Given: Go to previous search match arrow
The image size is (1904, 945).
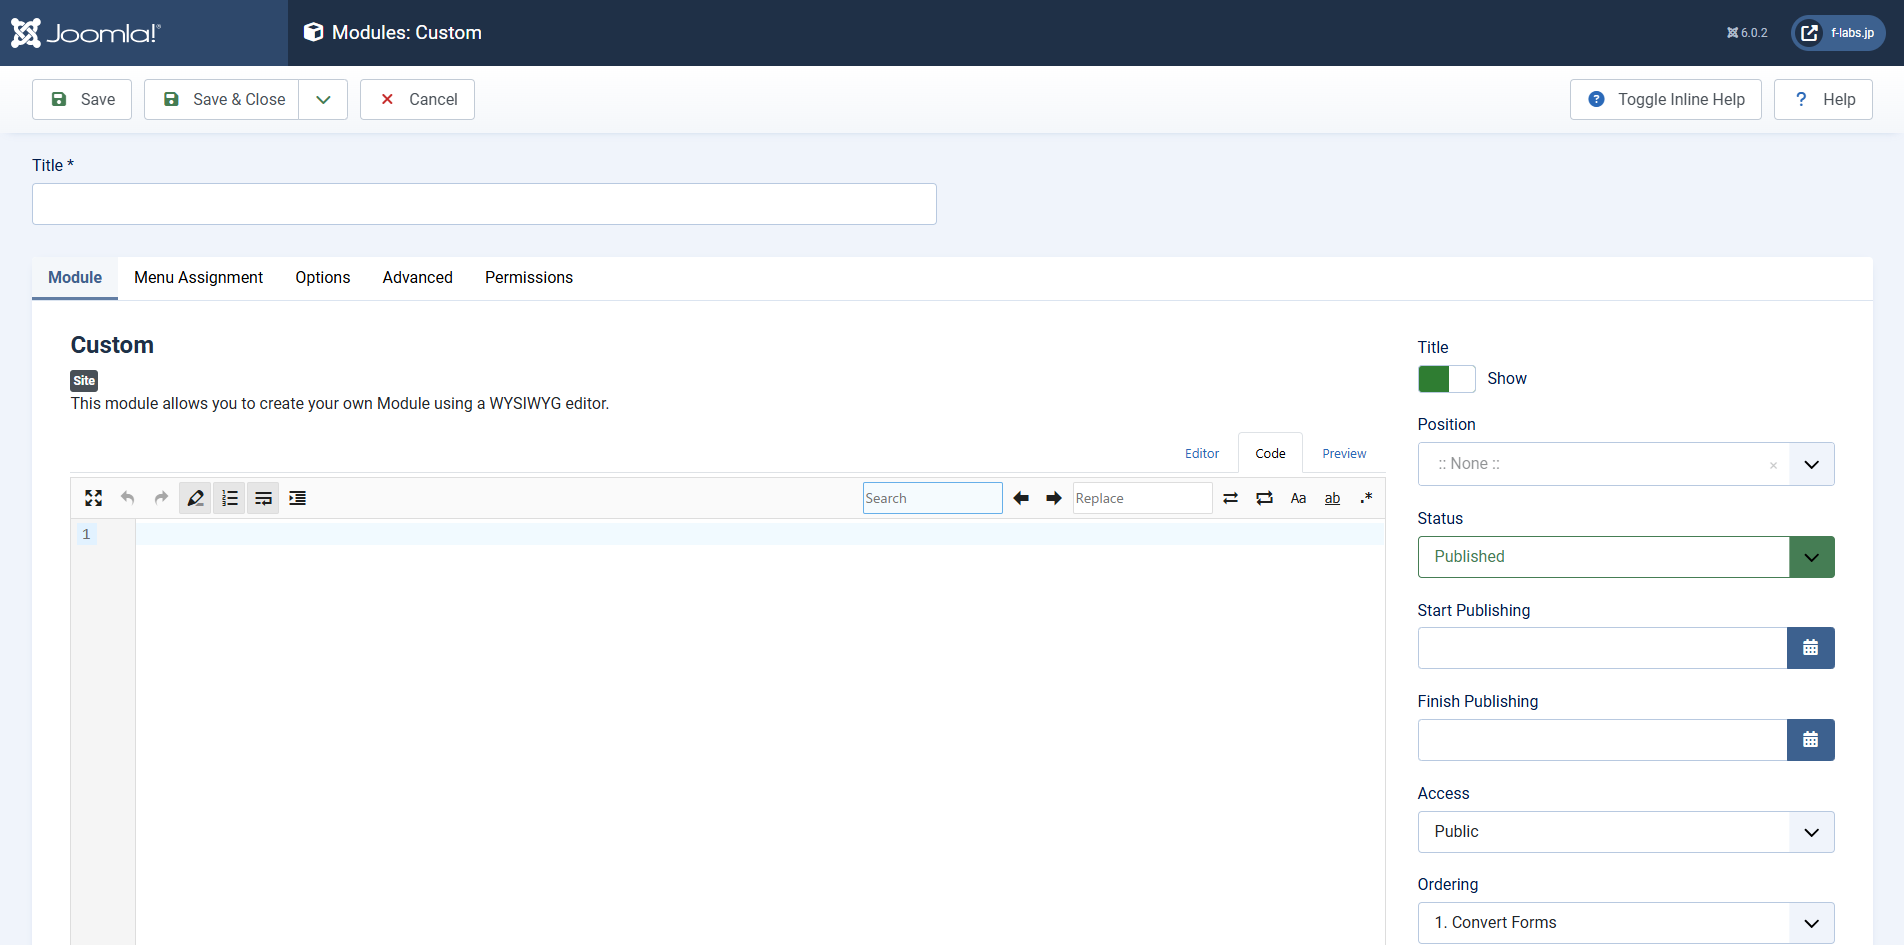Looking at the screenshot, I should click(1021, 498).
